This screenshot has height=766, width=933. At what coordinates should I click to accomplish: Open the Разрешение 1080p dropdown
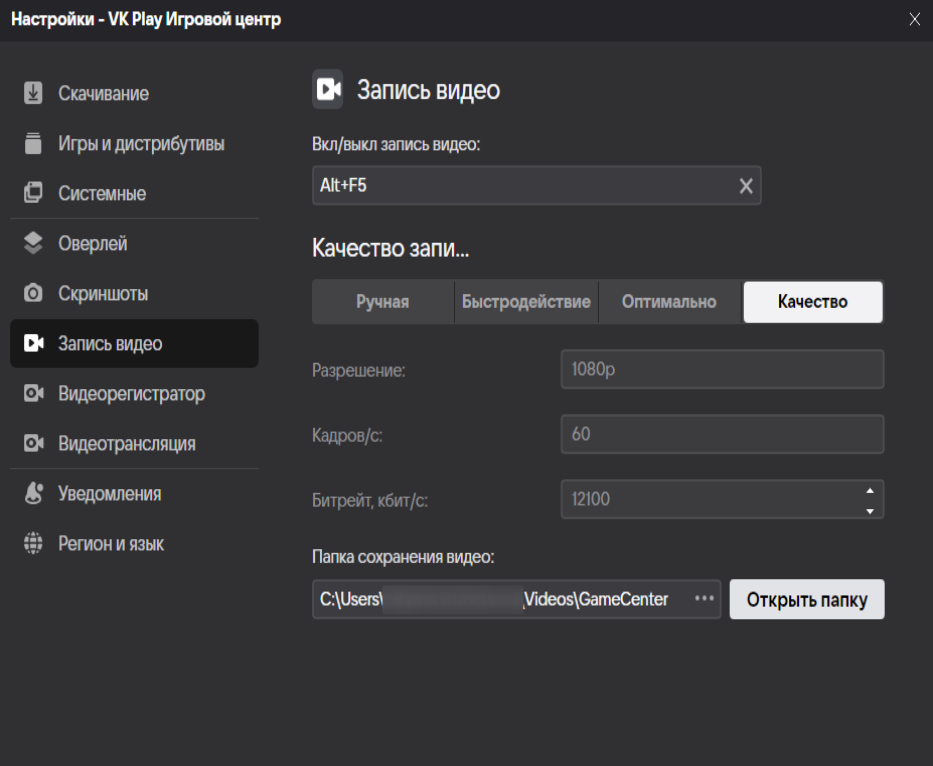pyautogui.click(x=722, y=369)
